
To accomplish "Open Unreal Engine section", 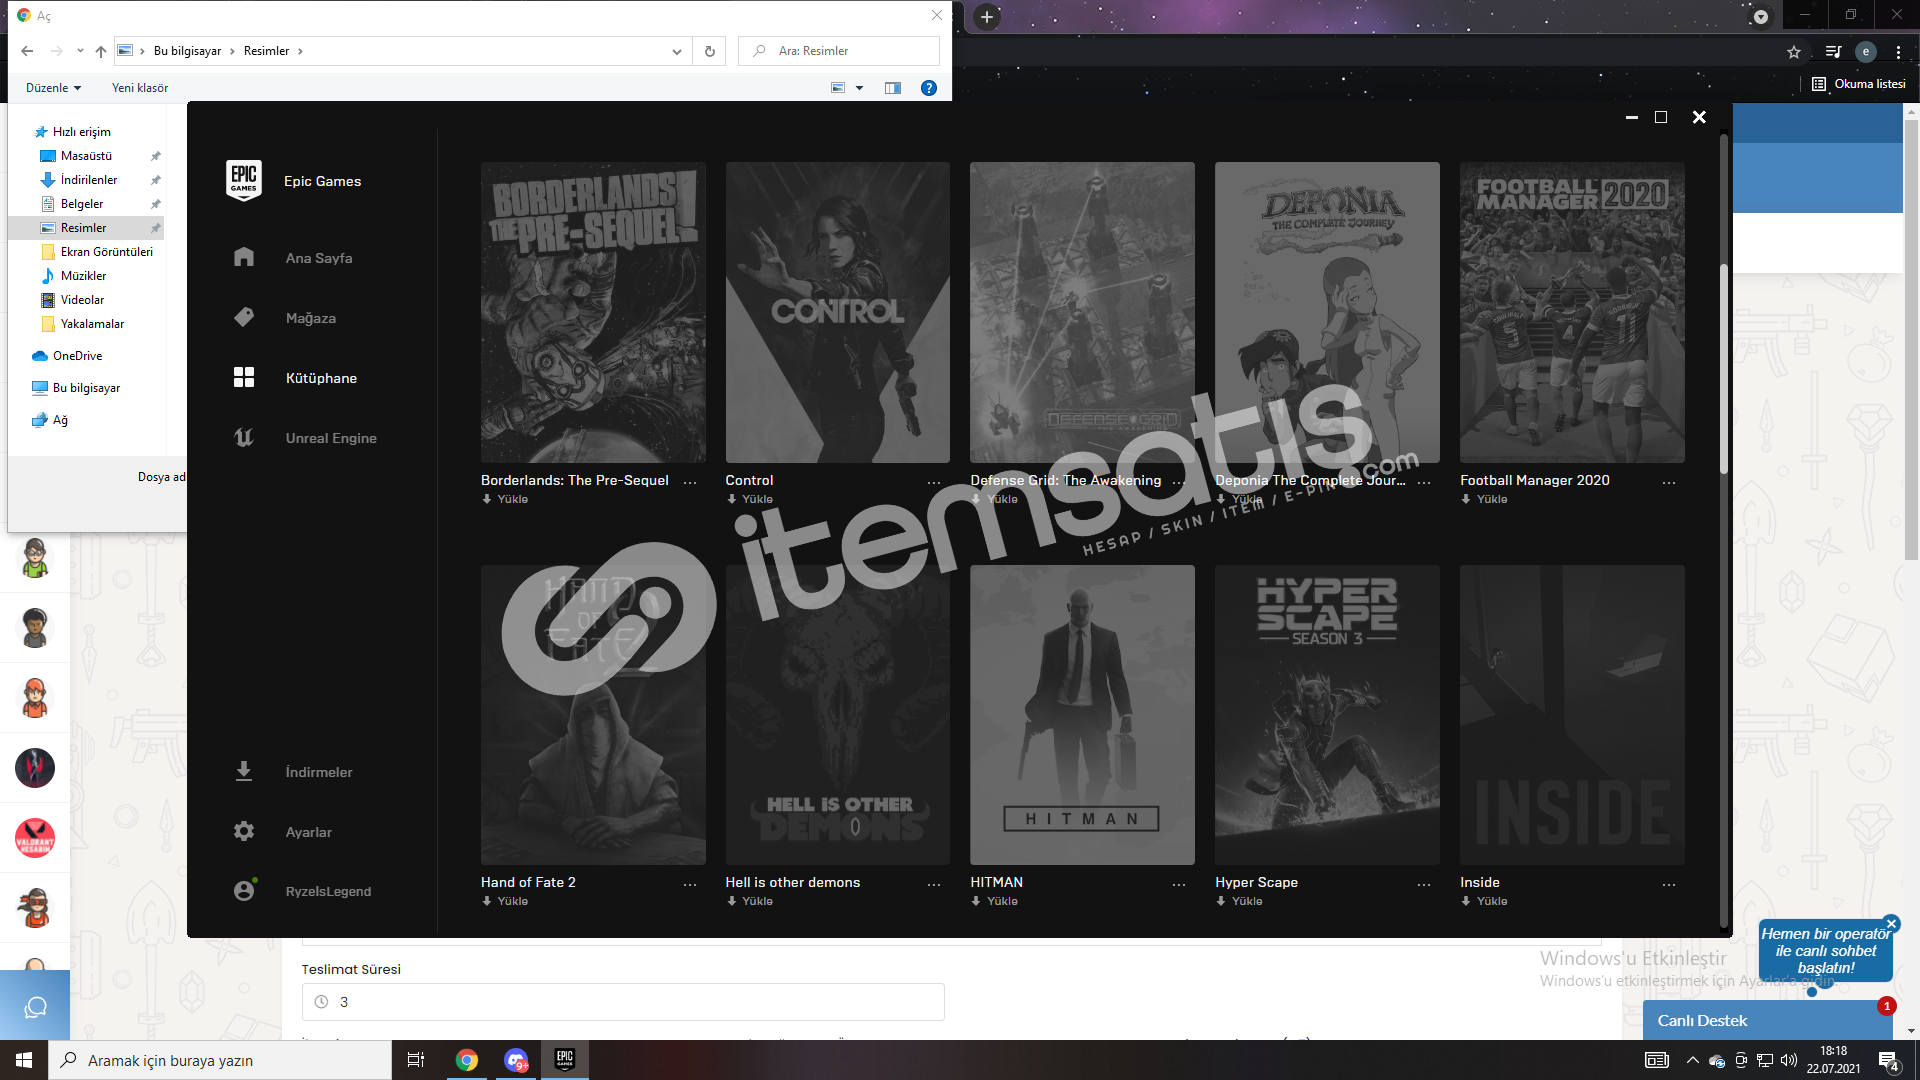I will click(331, 438).
